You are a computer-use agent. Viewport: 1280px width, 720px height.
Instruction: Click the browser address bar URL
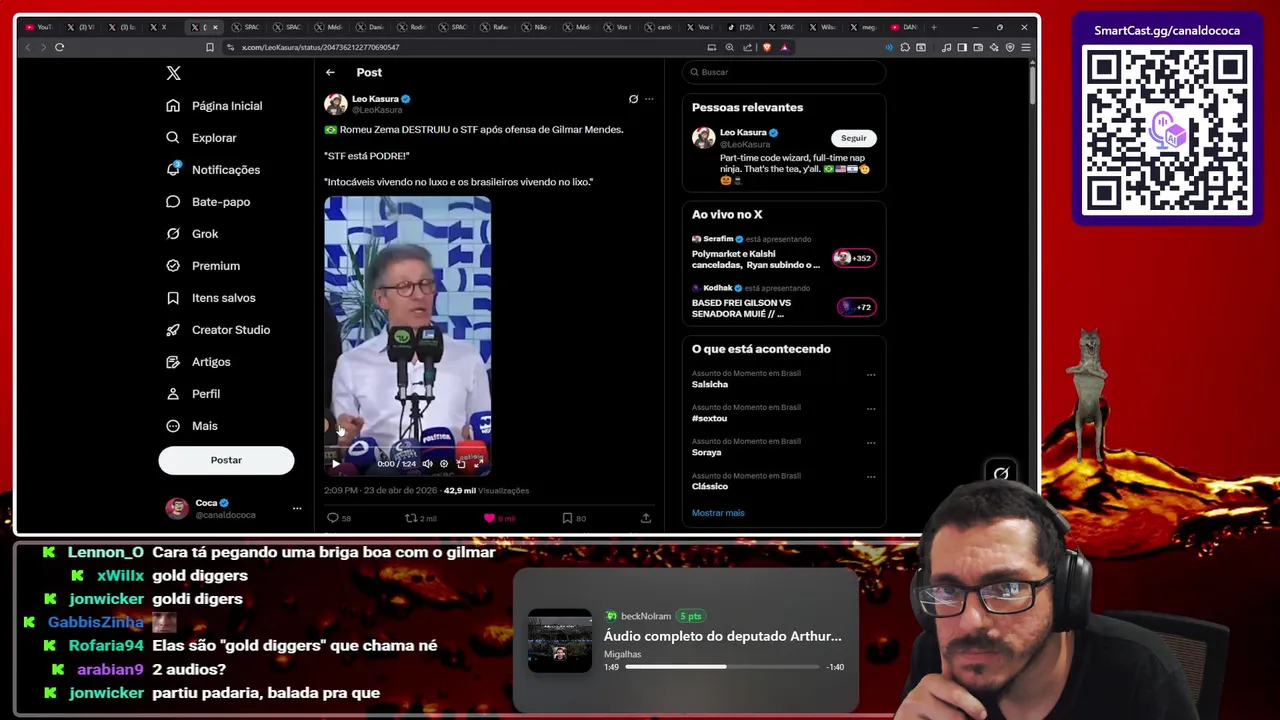tap(320, 47)
